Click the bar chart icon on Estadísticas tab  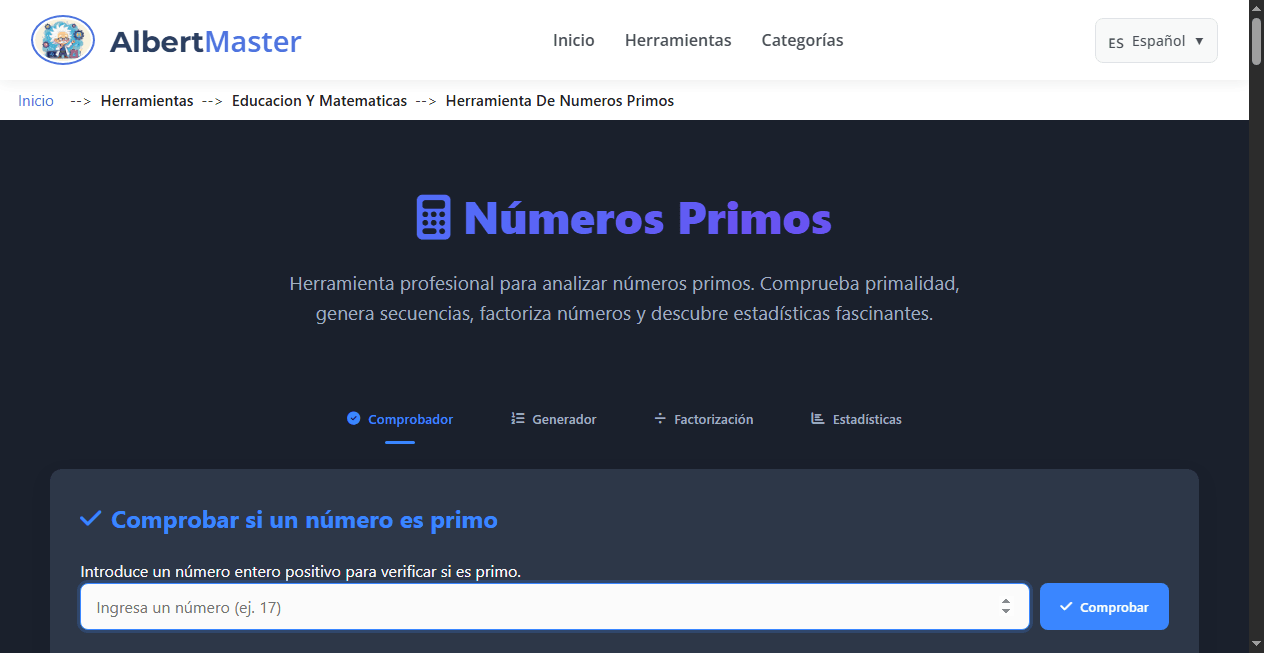(x=817, y=419)
